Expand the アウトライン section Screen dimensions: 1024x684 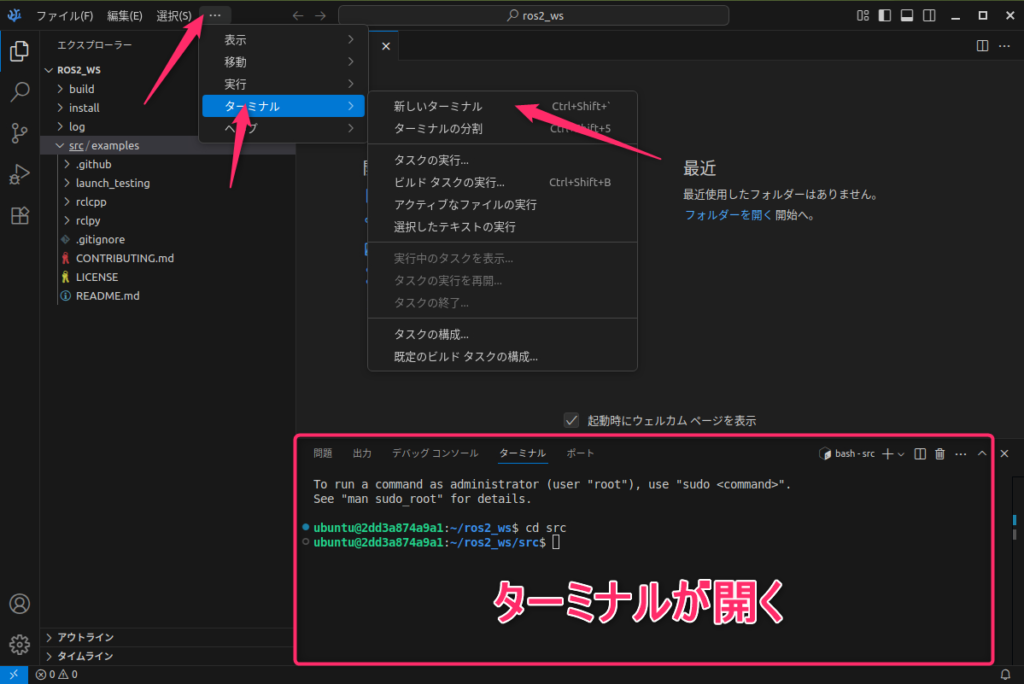click(x=85, y=637)
